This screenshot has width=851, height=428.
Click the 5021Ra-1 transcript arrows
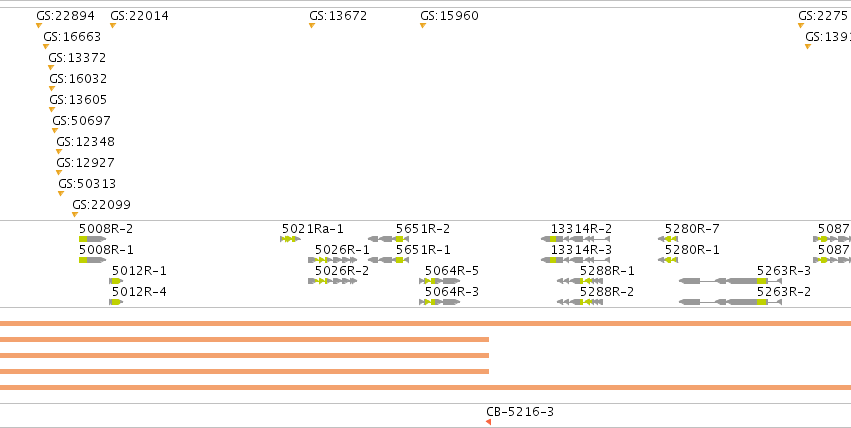tap(290, 239)
